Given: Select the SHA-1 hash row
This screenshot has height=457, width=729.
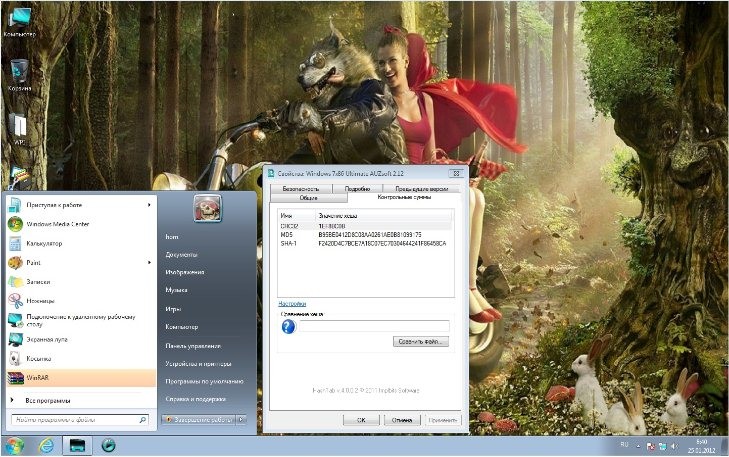Looking at the screenshot, I should click(365, 243).
